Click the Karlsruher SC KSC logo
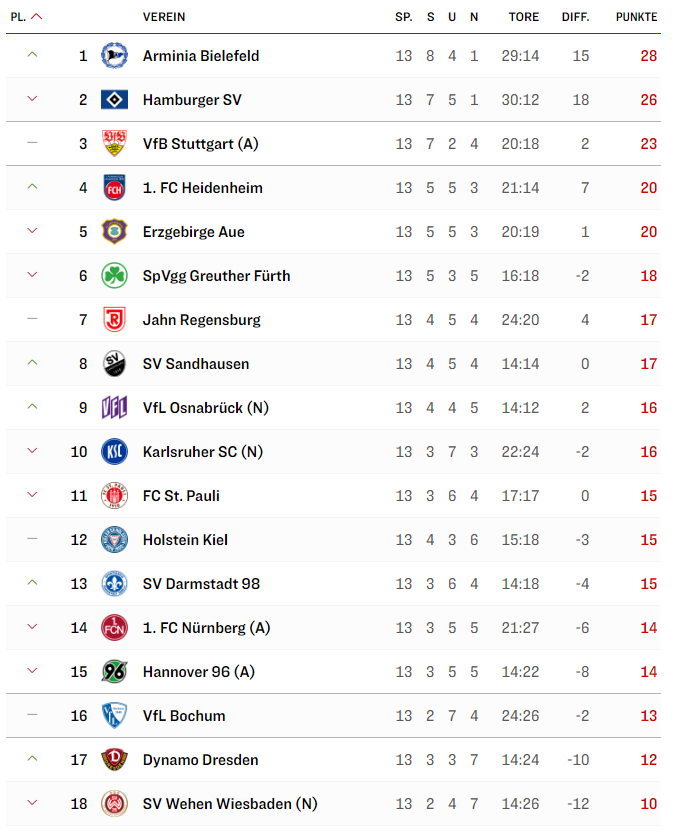The image size is (678, 832). (114, 452)
